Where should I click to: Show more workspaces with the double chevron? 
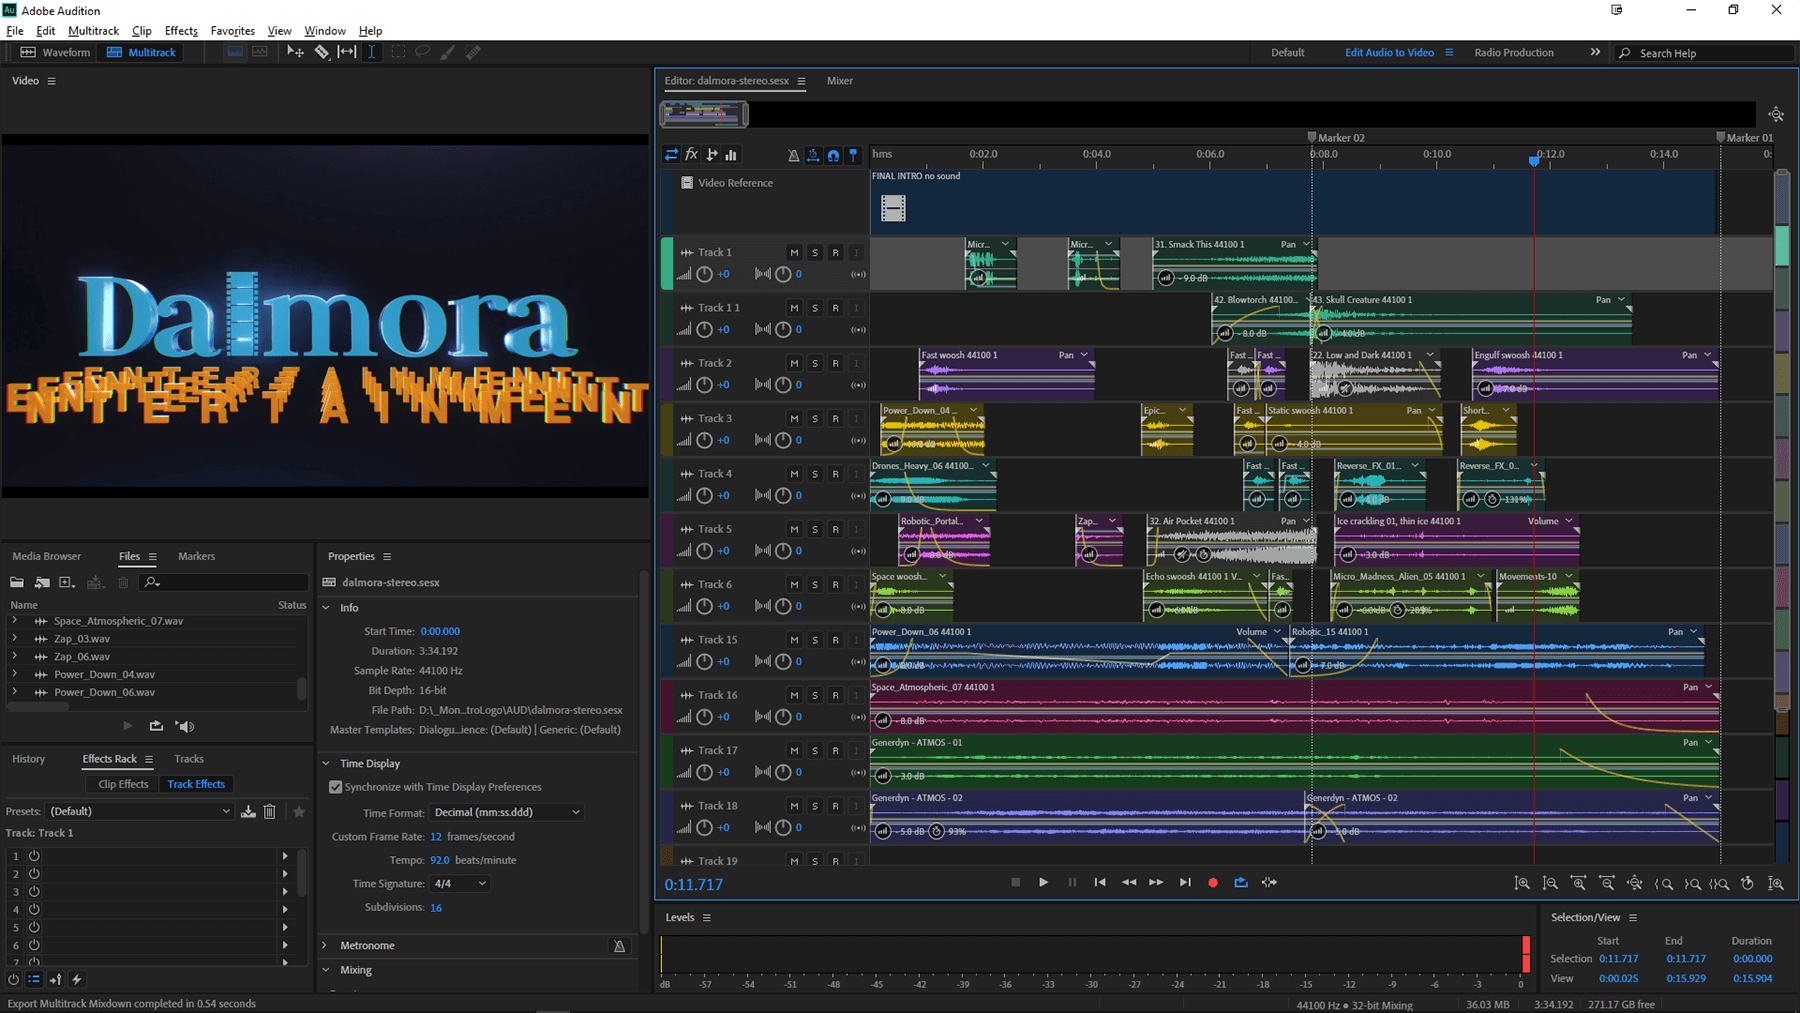point(1595,52)
